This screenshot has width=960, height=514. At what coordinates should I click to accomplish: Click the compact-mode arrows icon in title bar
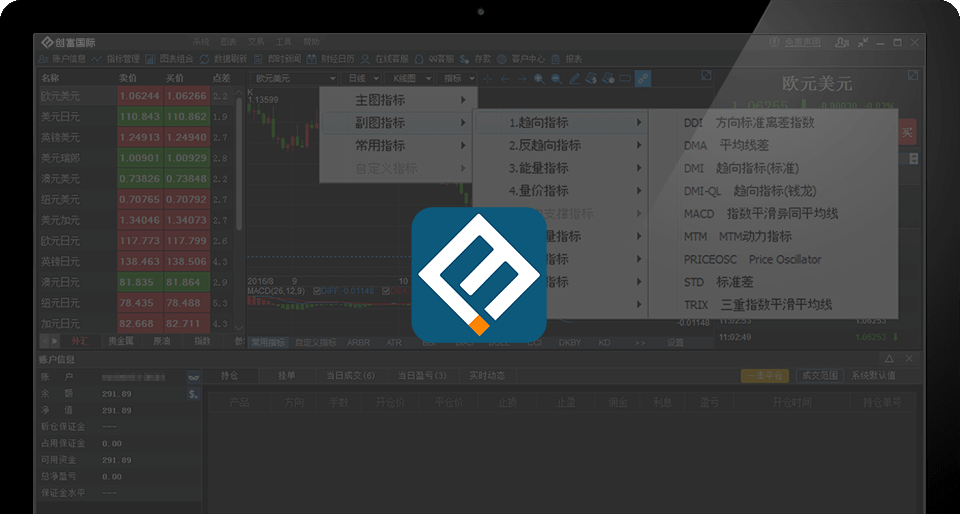coord(863,42)
